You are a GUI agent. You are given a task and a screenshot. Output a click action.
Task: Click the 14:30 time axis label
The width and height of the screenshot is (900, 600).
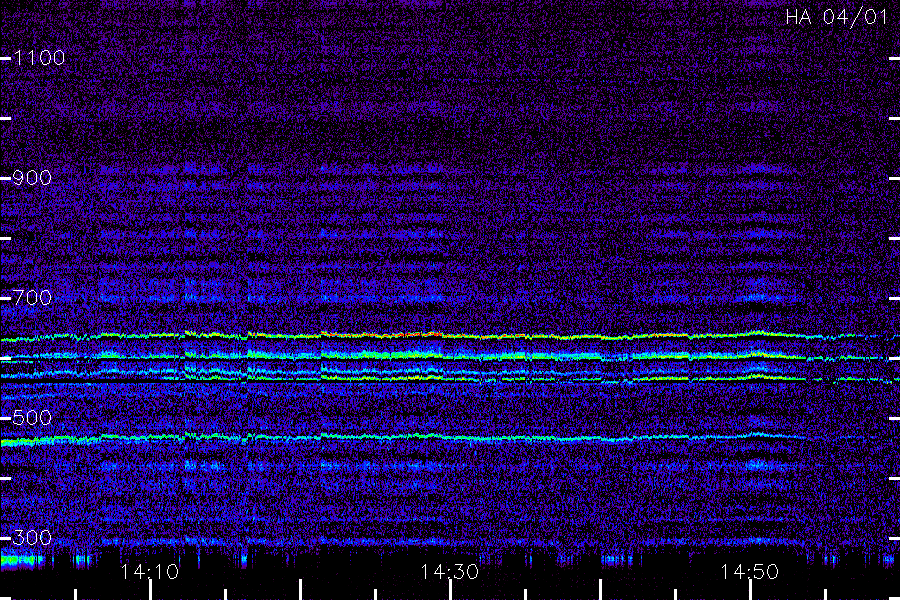coord(449,572)
